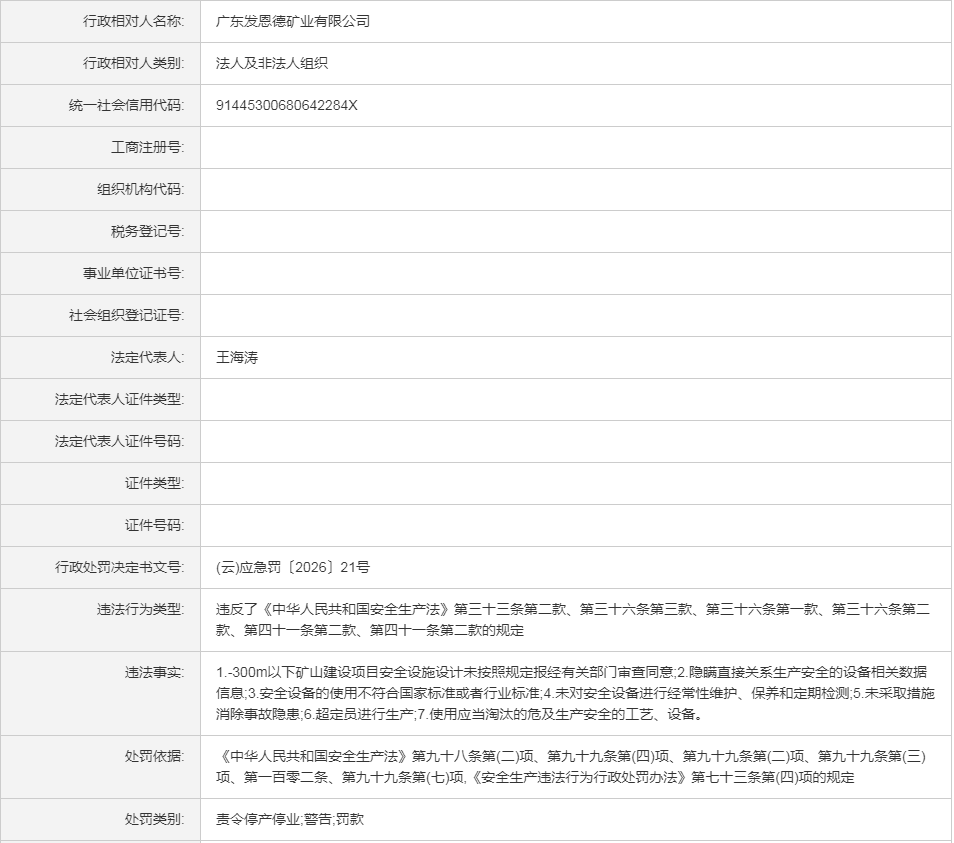Select document number (云)应急罚〔2026〕21号
The width and height of the screenshot is (954, 843).
[293, 567]
